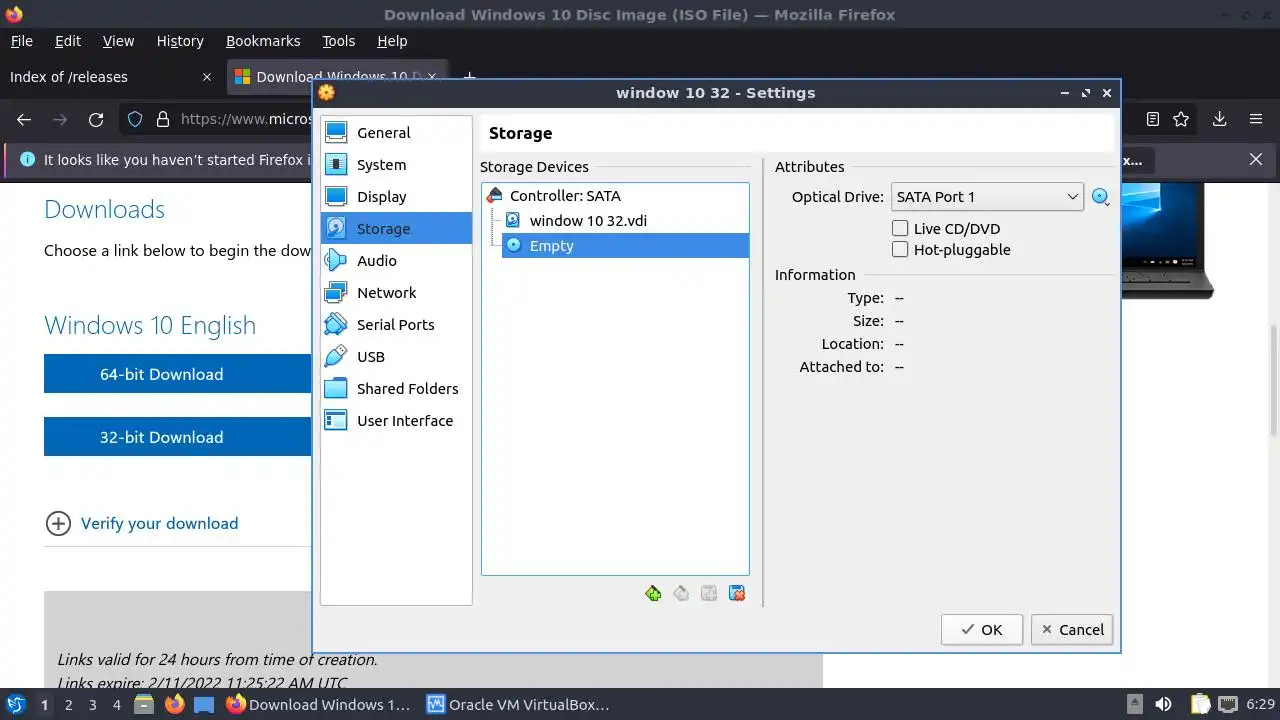The width and height of the screenshot is (1280, 720).
Task: Switch to the Download Windows taskbar entry
Action: [318, 704]
